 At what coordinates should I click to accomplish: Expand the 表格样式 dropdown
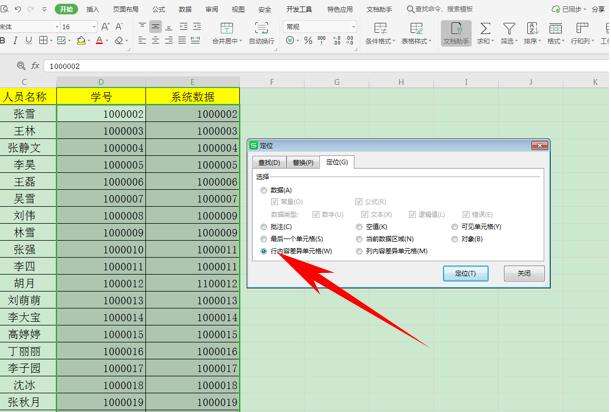[x=430, y=41]
